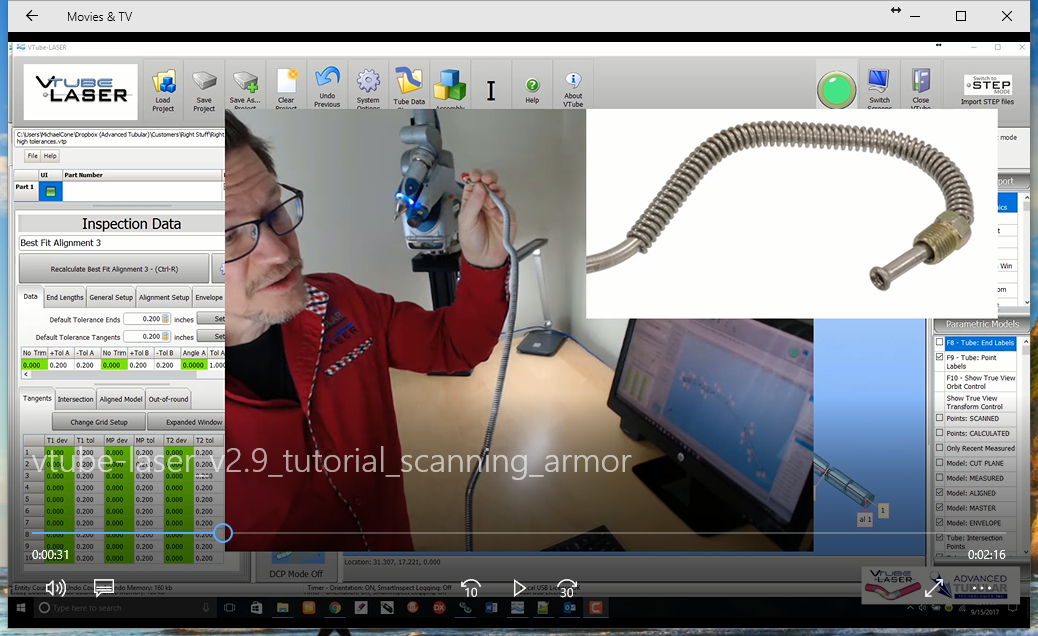Viewport: 1038px width, 636px height.
Task: Toggle F8 - Tube: End Labels checkbox
Action: coord(939,342)
